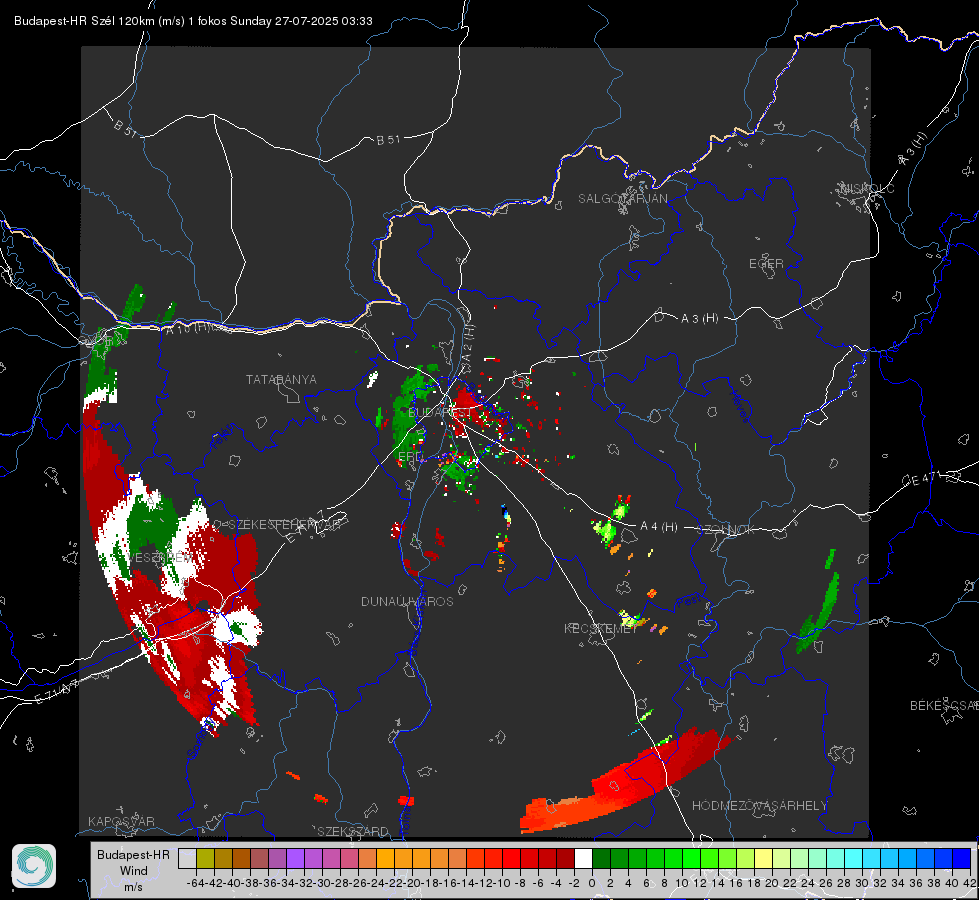Click the Budapest-HR Wind m/s legend title
Screen dimensions: 979x900
click(x=133, y=871)
